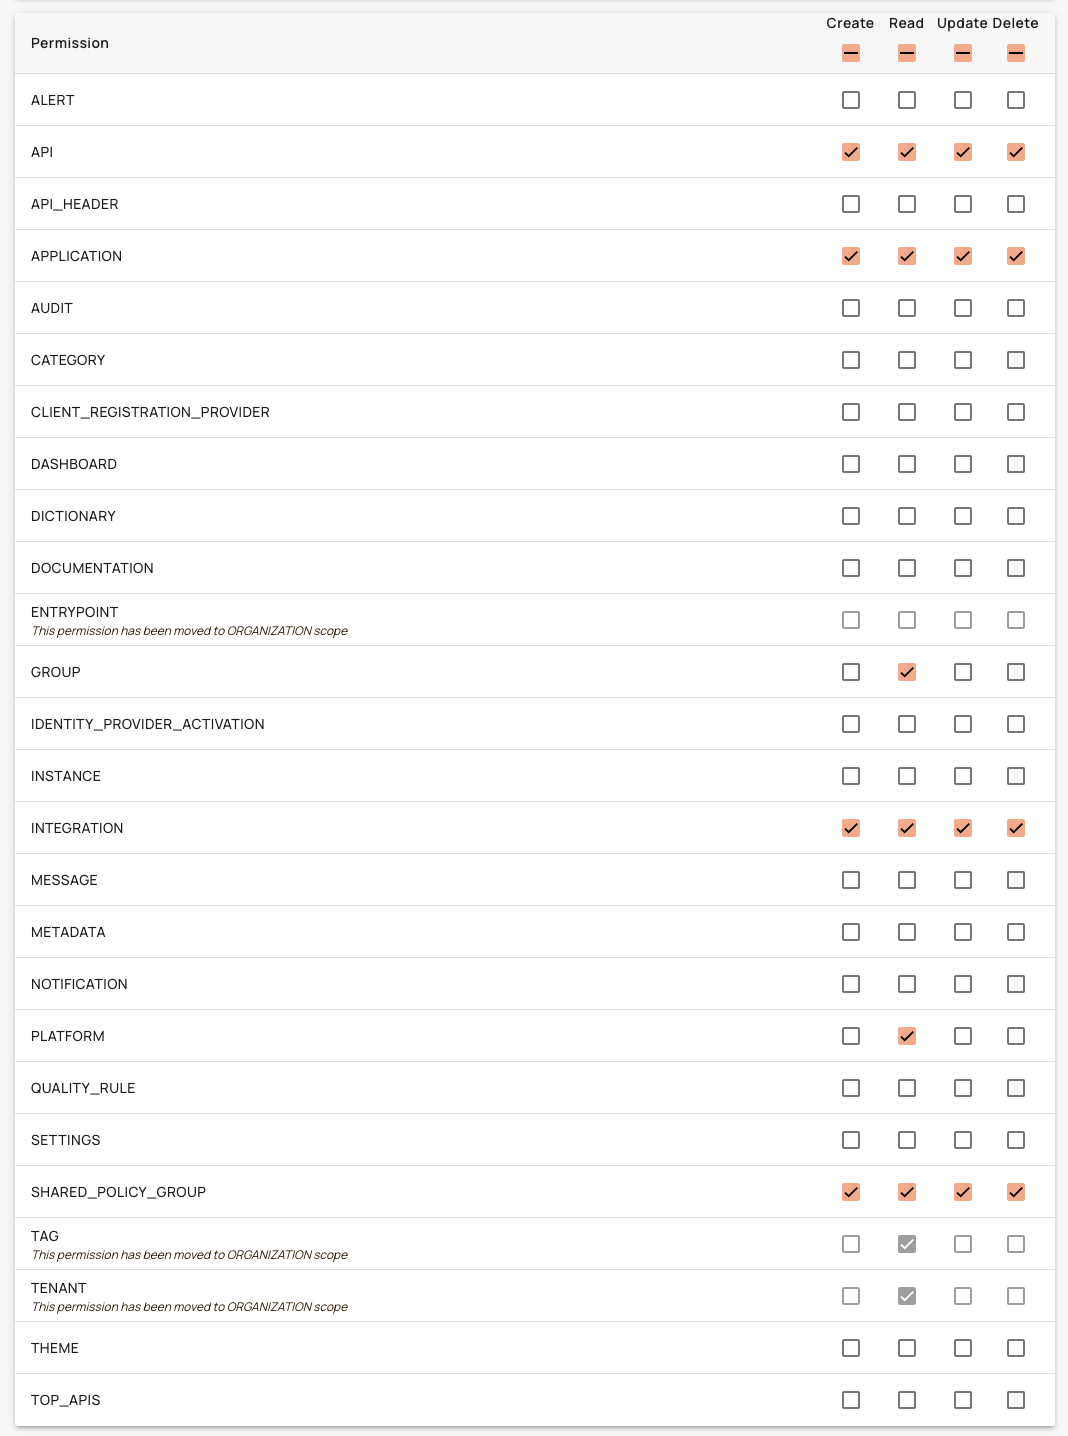
Task: Uncheck Read permission for API
Action: point(907,152)
